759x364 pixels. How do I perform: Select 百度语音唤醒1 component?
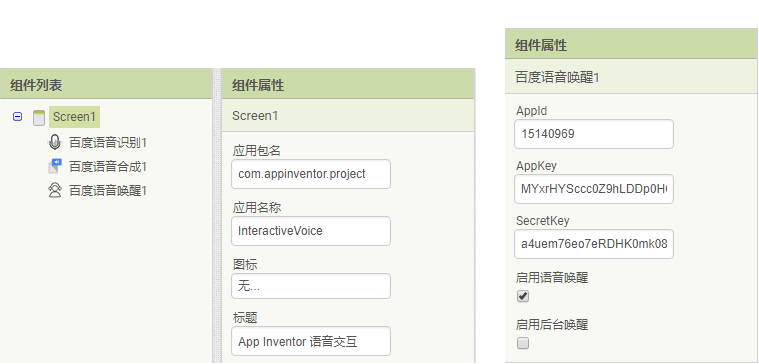coord(108,191)
